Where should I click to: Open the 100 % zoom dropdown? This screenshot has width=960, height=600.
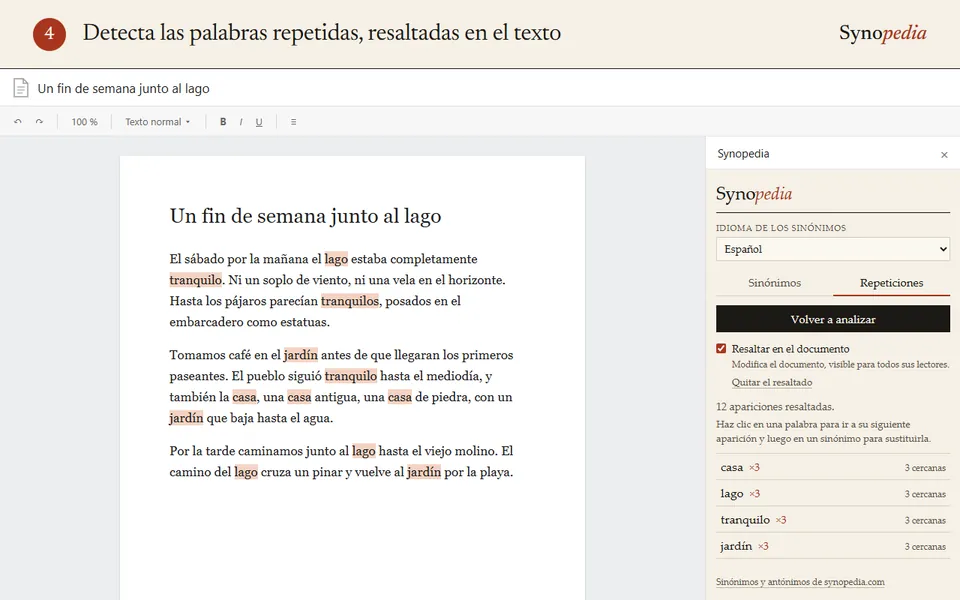pos(84,122)
